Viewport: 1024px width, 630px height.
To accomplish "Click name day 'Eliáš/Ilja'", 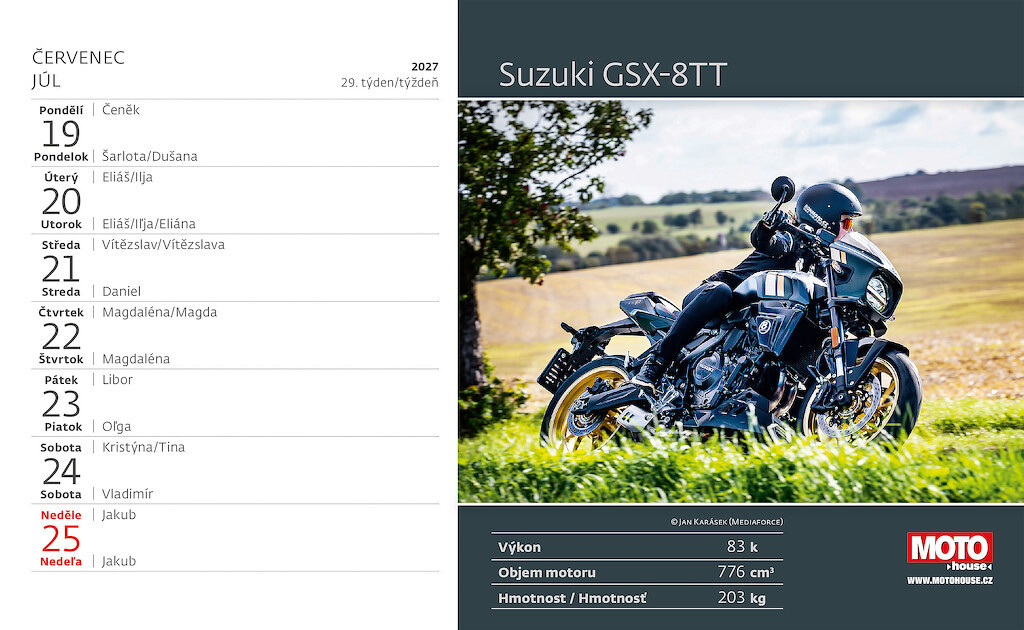I will pyautogui.click(x=127, y=177).
